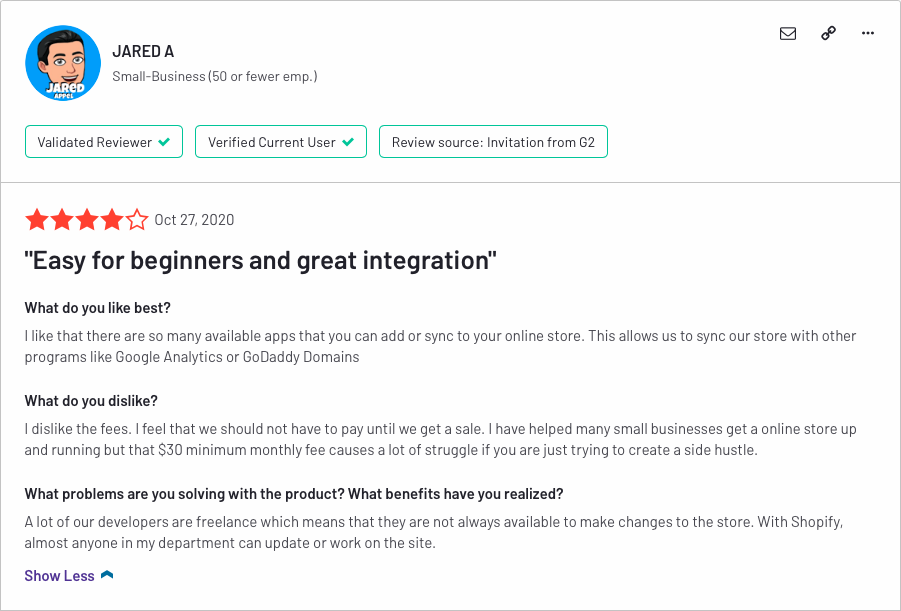This screenshot has width=901, height=611.
Task: Click Small-Business company size text
Action: [x=214, y=76]
